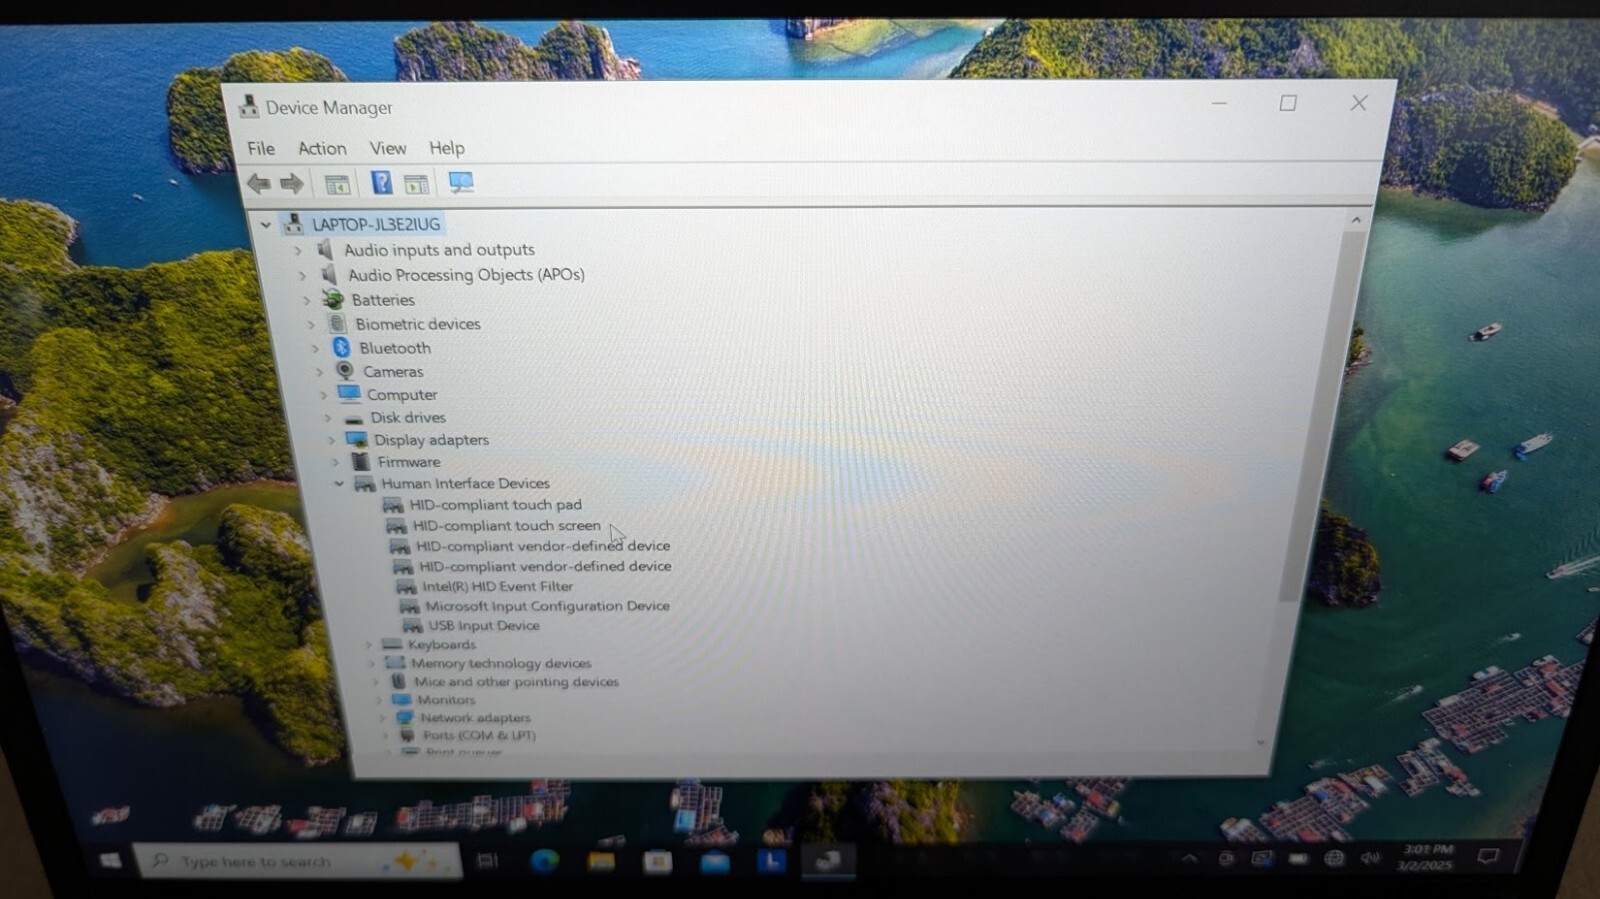Click the Computer category icon
This screenshot has width=1600, height=899.
[x=349, y=394]
